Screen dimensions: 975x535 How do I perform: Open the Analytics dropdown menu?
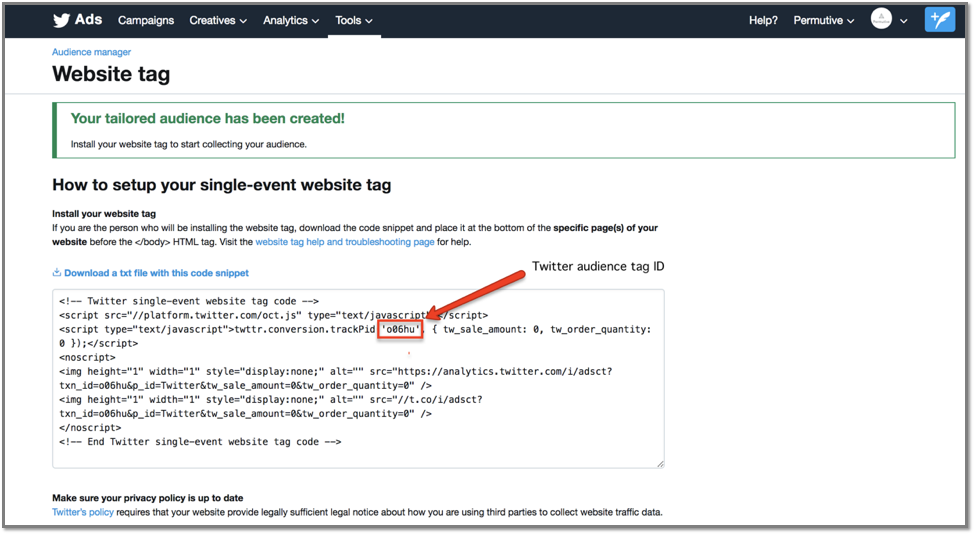pos(290,21)
